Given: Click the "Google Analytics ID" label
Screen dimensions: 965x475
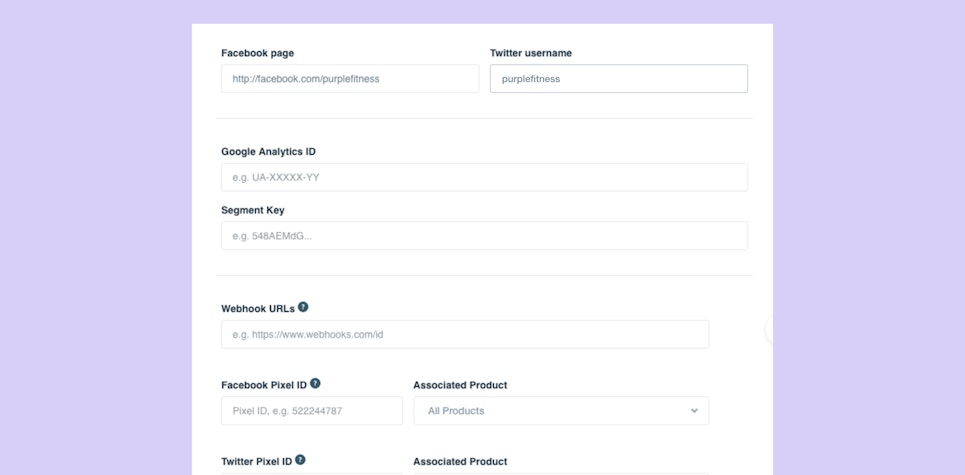Looking at the screenshot, I should click(268, 151).
